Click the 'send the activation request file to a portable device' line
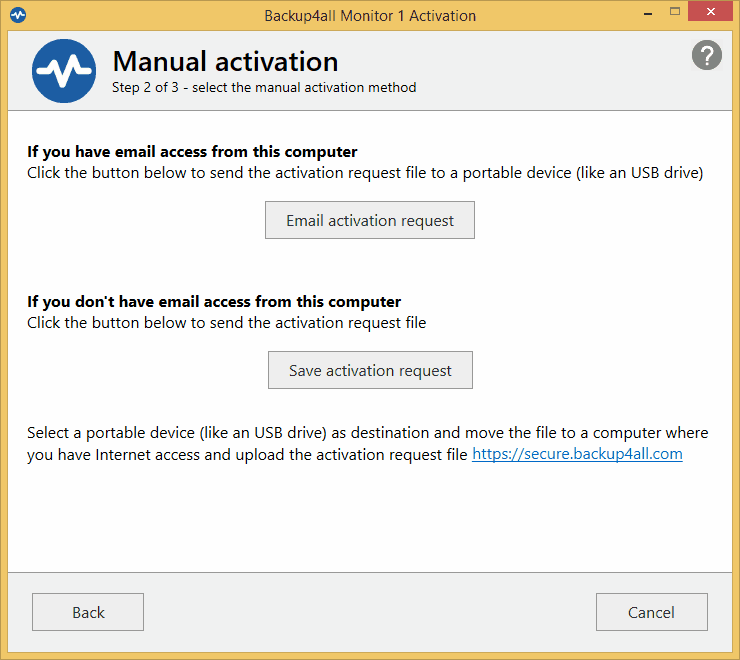Image resolution: width=740 pixels, height=660 pixels. point(365,173)
